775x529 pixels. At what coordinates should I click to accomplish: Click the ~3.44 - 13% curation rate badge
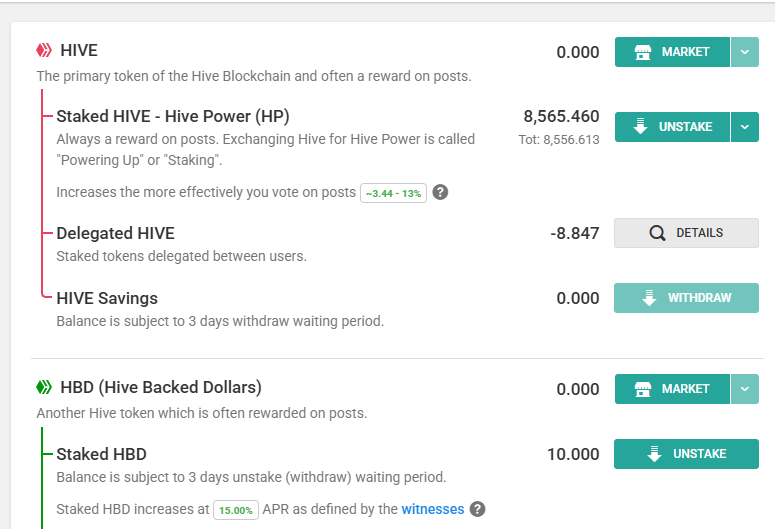(393, 193)
